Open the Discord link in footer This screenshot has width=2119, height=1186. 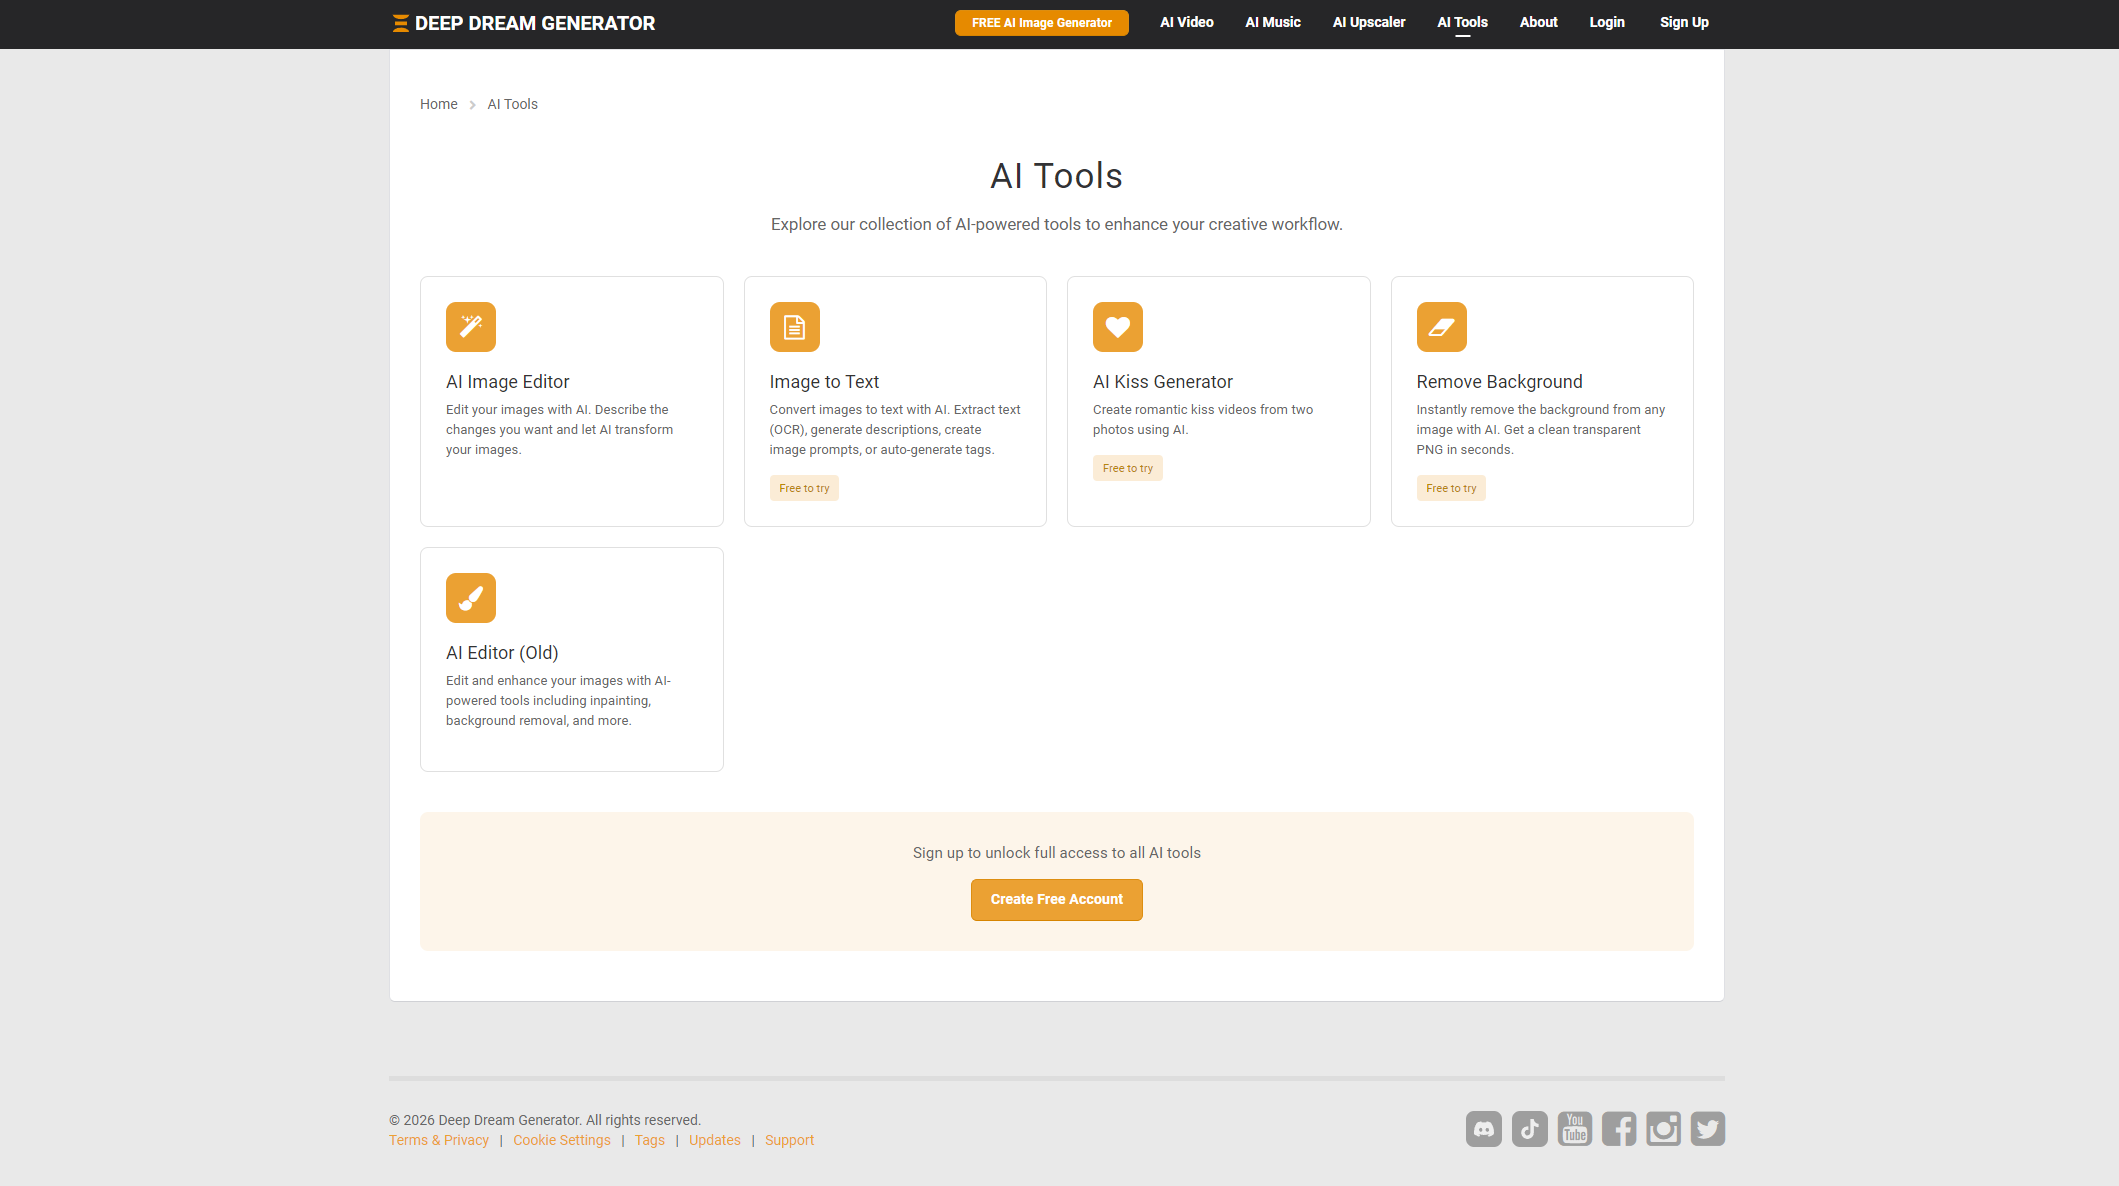tap(1483, 1129)
